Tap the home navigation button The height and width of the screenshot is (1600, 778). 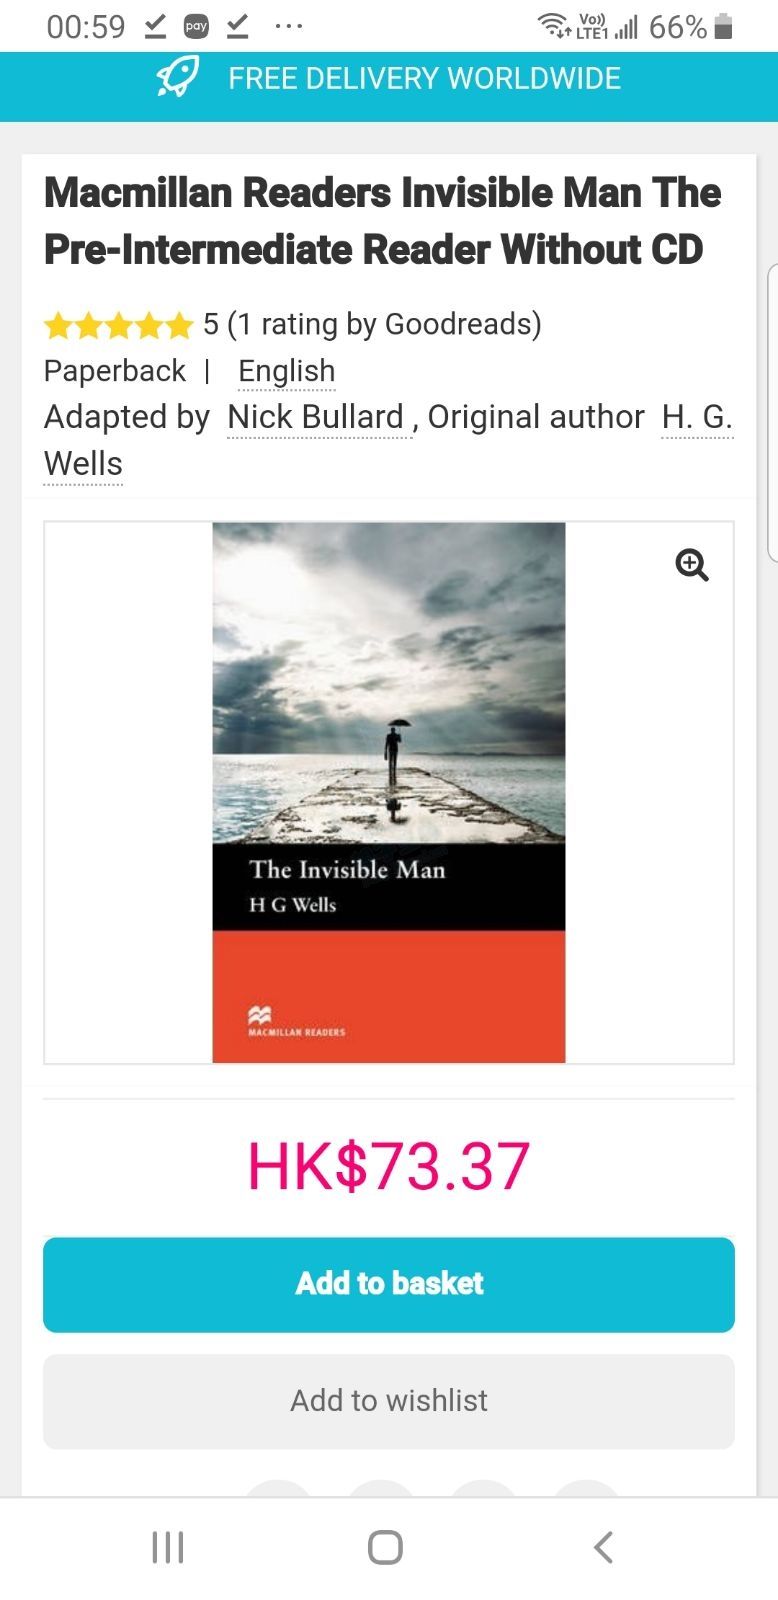(385, 1547)
